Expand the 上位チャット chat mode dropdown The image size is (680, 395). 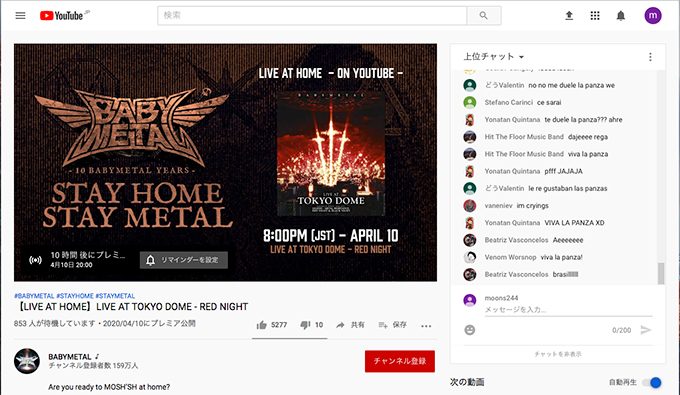pos(494,56)
